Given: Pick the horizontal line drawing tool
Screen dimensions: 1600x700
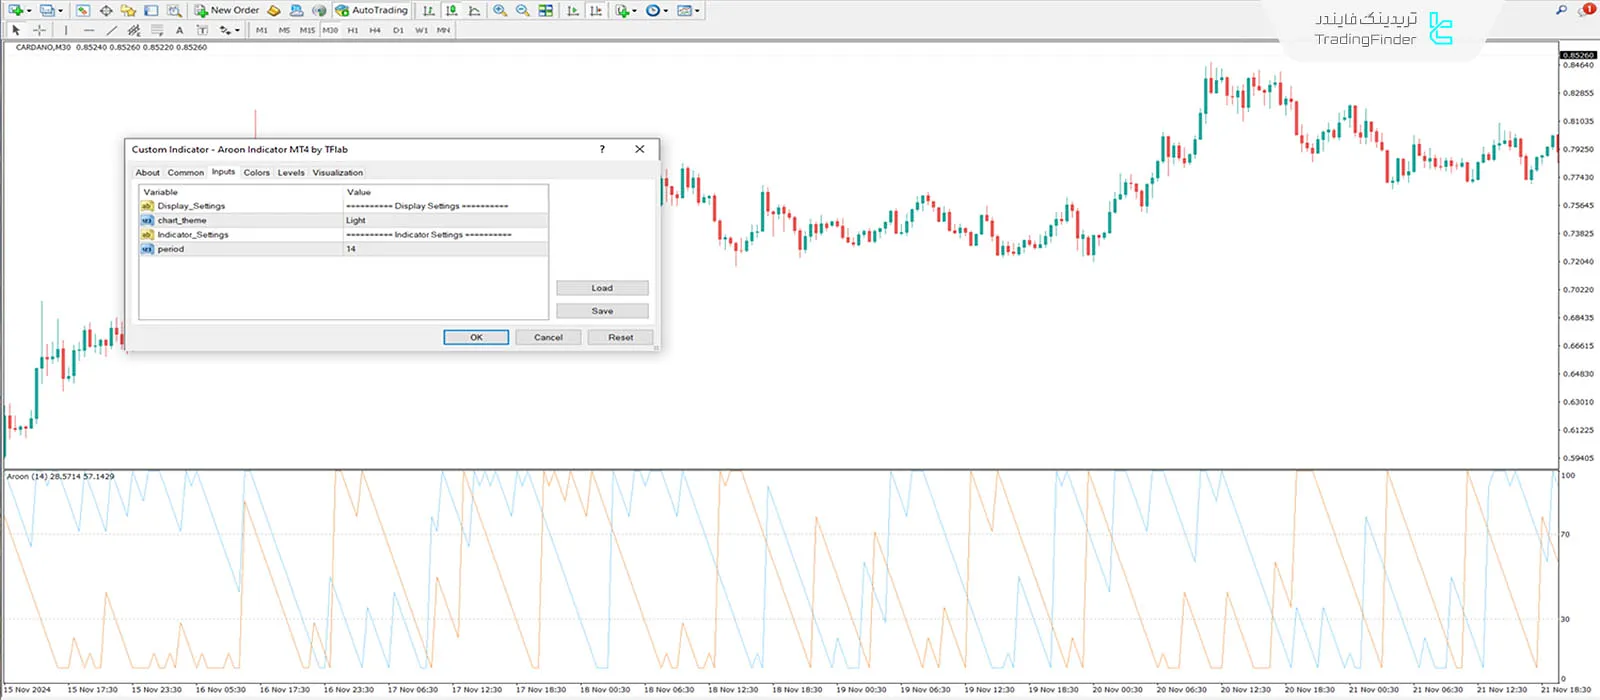Looking at the screenshot, I should click(x=89, y=30).
